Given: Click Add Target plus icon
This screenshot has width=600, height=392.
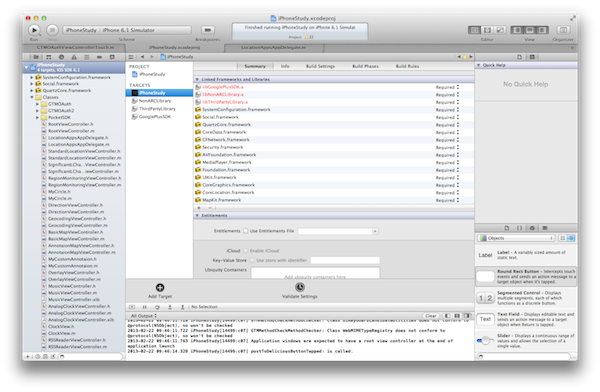Looking at the screenshot, I should coord(160,287).
